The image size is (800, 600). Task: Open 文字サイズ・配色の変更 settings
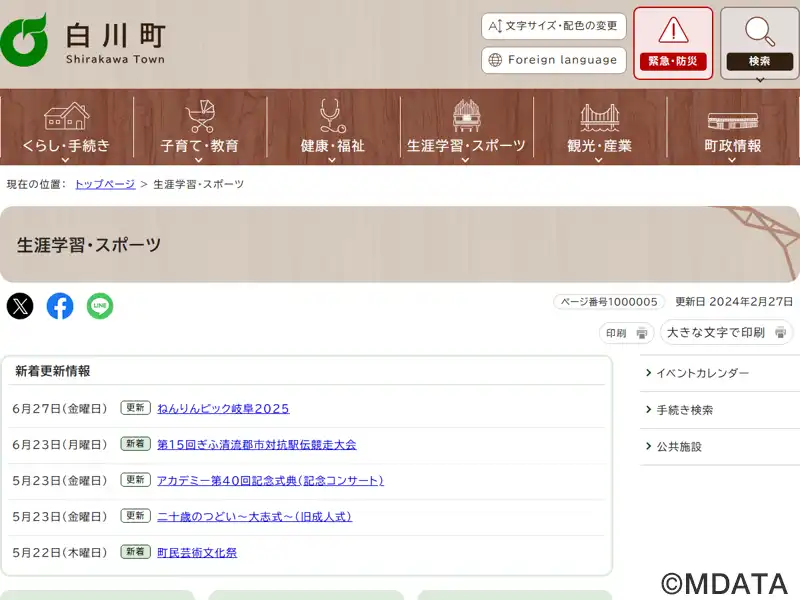pos(554,26)
